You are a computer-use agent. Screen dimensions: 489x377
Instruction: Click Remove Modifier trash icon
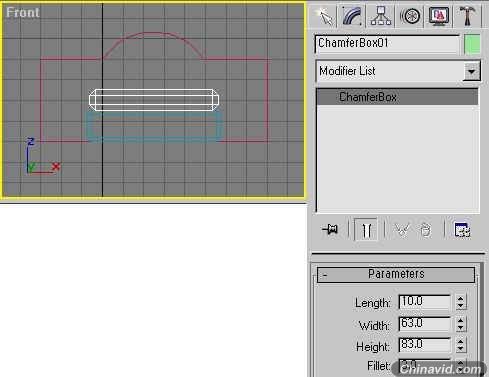pos(425,229)
